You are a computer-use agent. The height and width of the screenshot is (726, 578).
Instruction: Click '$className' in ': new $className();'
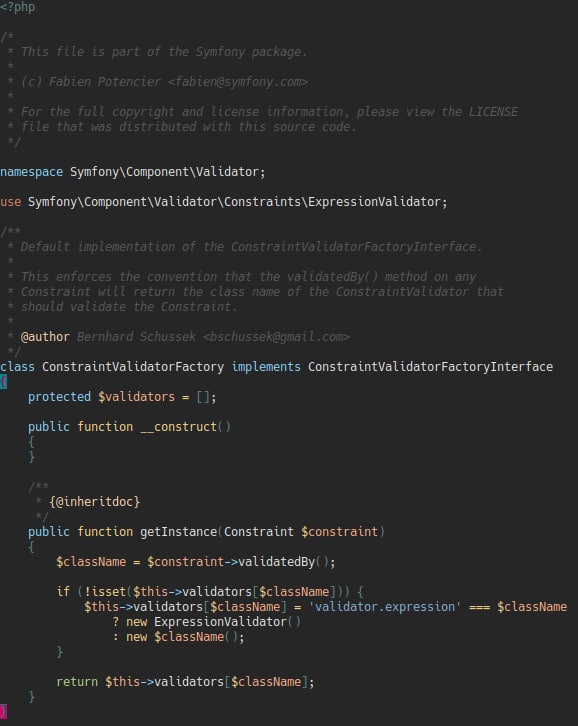[x=188, y=637]
